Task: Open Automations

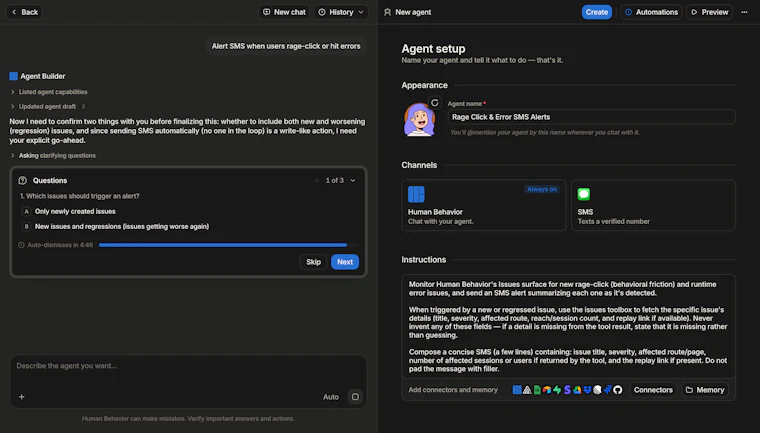Action: (651, 12)
